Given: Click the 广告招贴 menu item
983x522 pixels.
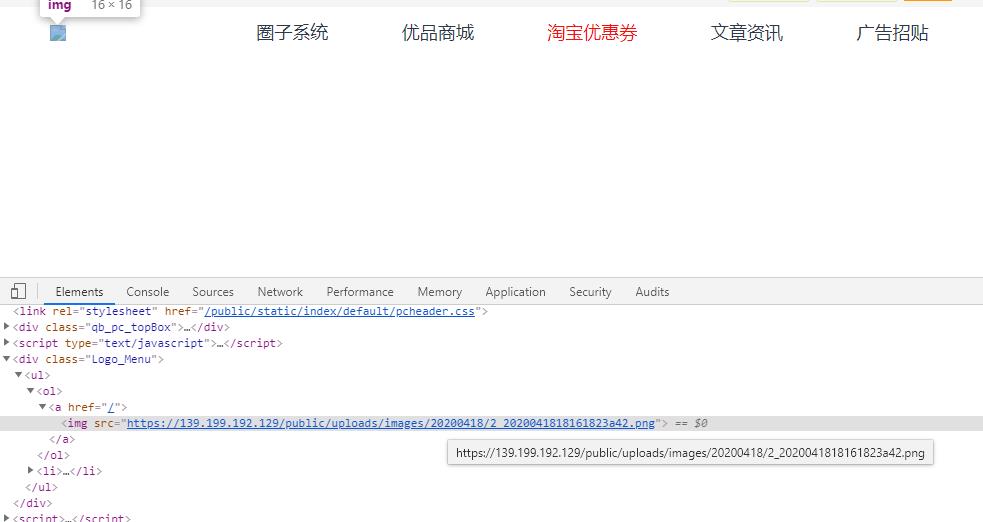Looking at the screenshot, I should click(x=892, y=33).
